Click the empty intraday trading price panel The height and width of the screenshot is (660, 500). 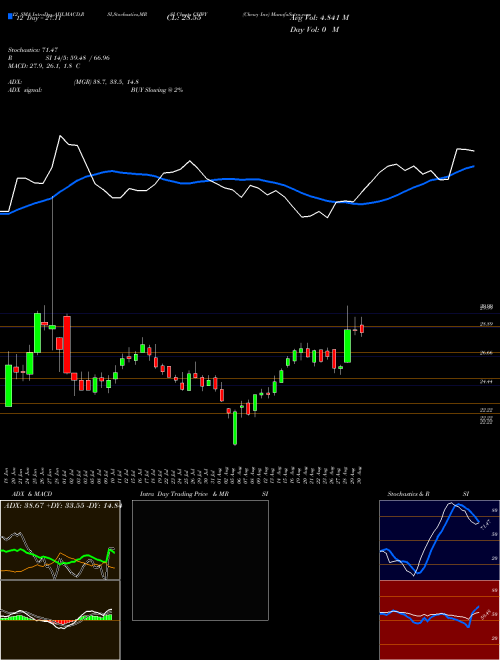click(x=200, y=560)
